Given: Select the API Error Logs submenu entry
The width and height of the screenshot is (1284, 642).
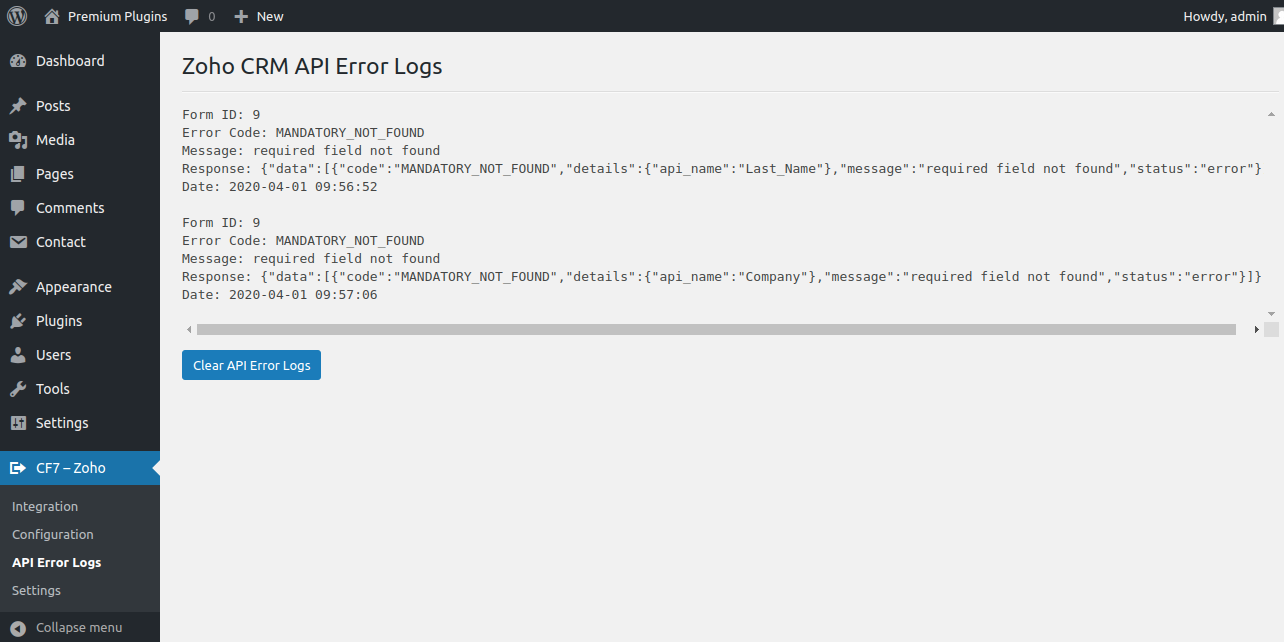Looking at the screenshot, I should click(56, 562).
